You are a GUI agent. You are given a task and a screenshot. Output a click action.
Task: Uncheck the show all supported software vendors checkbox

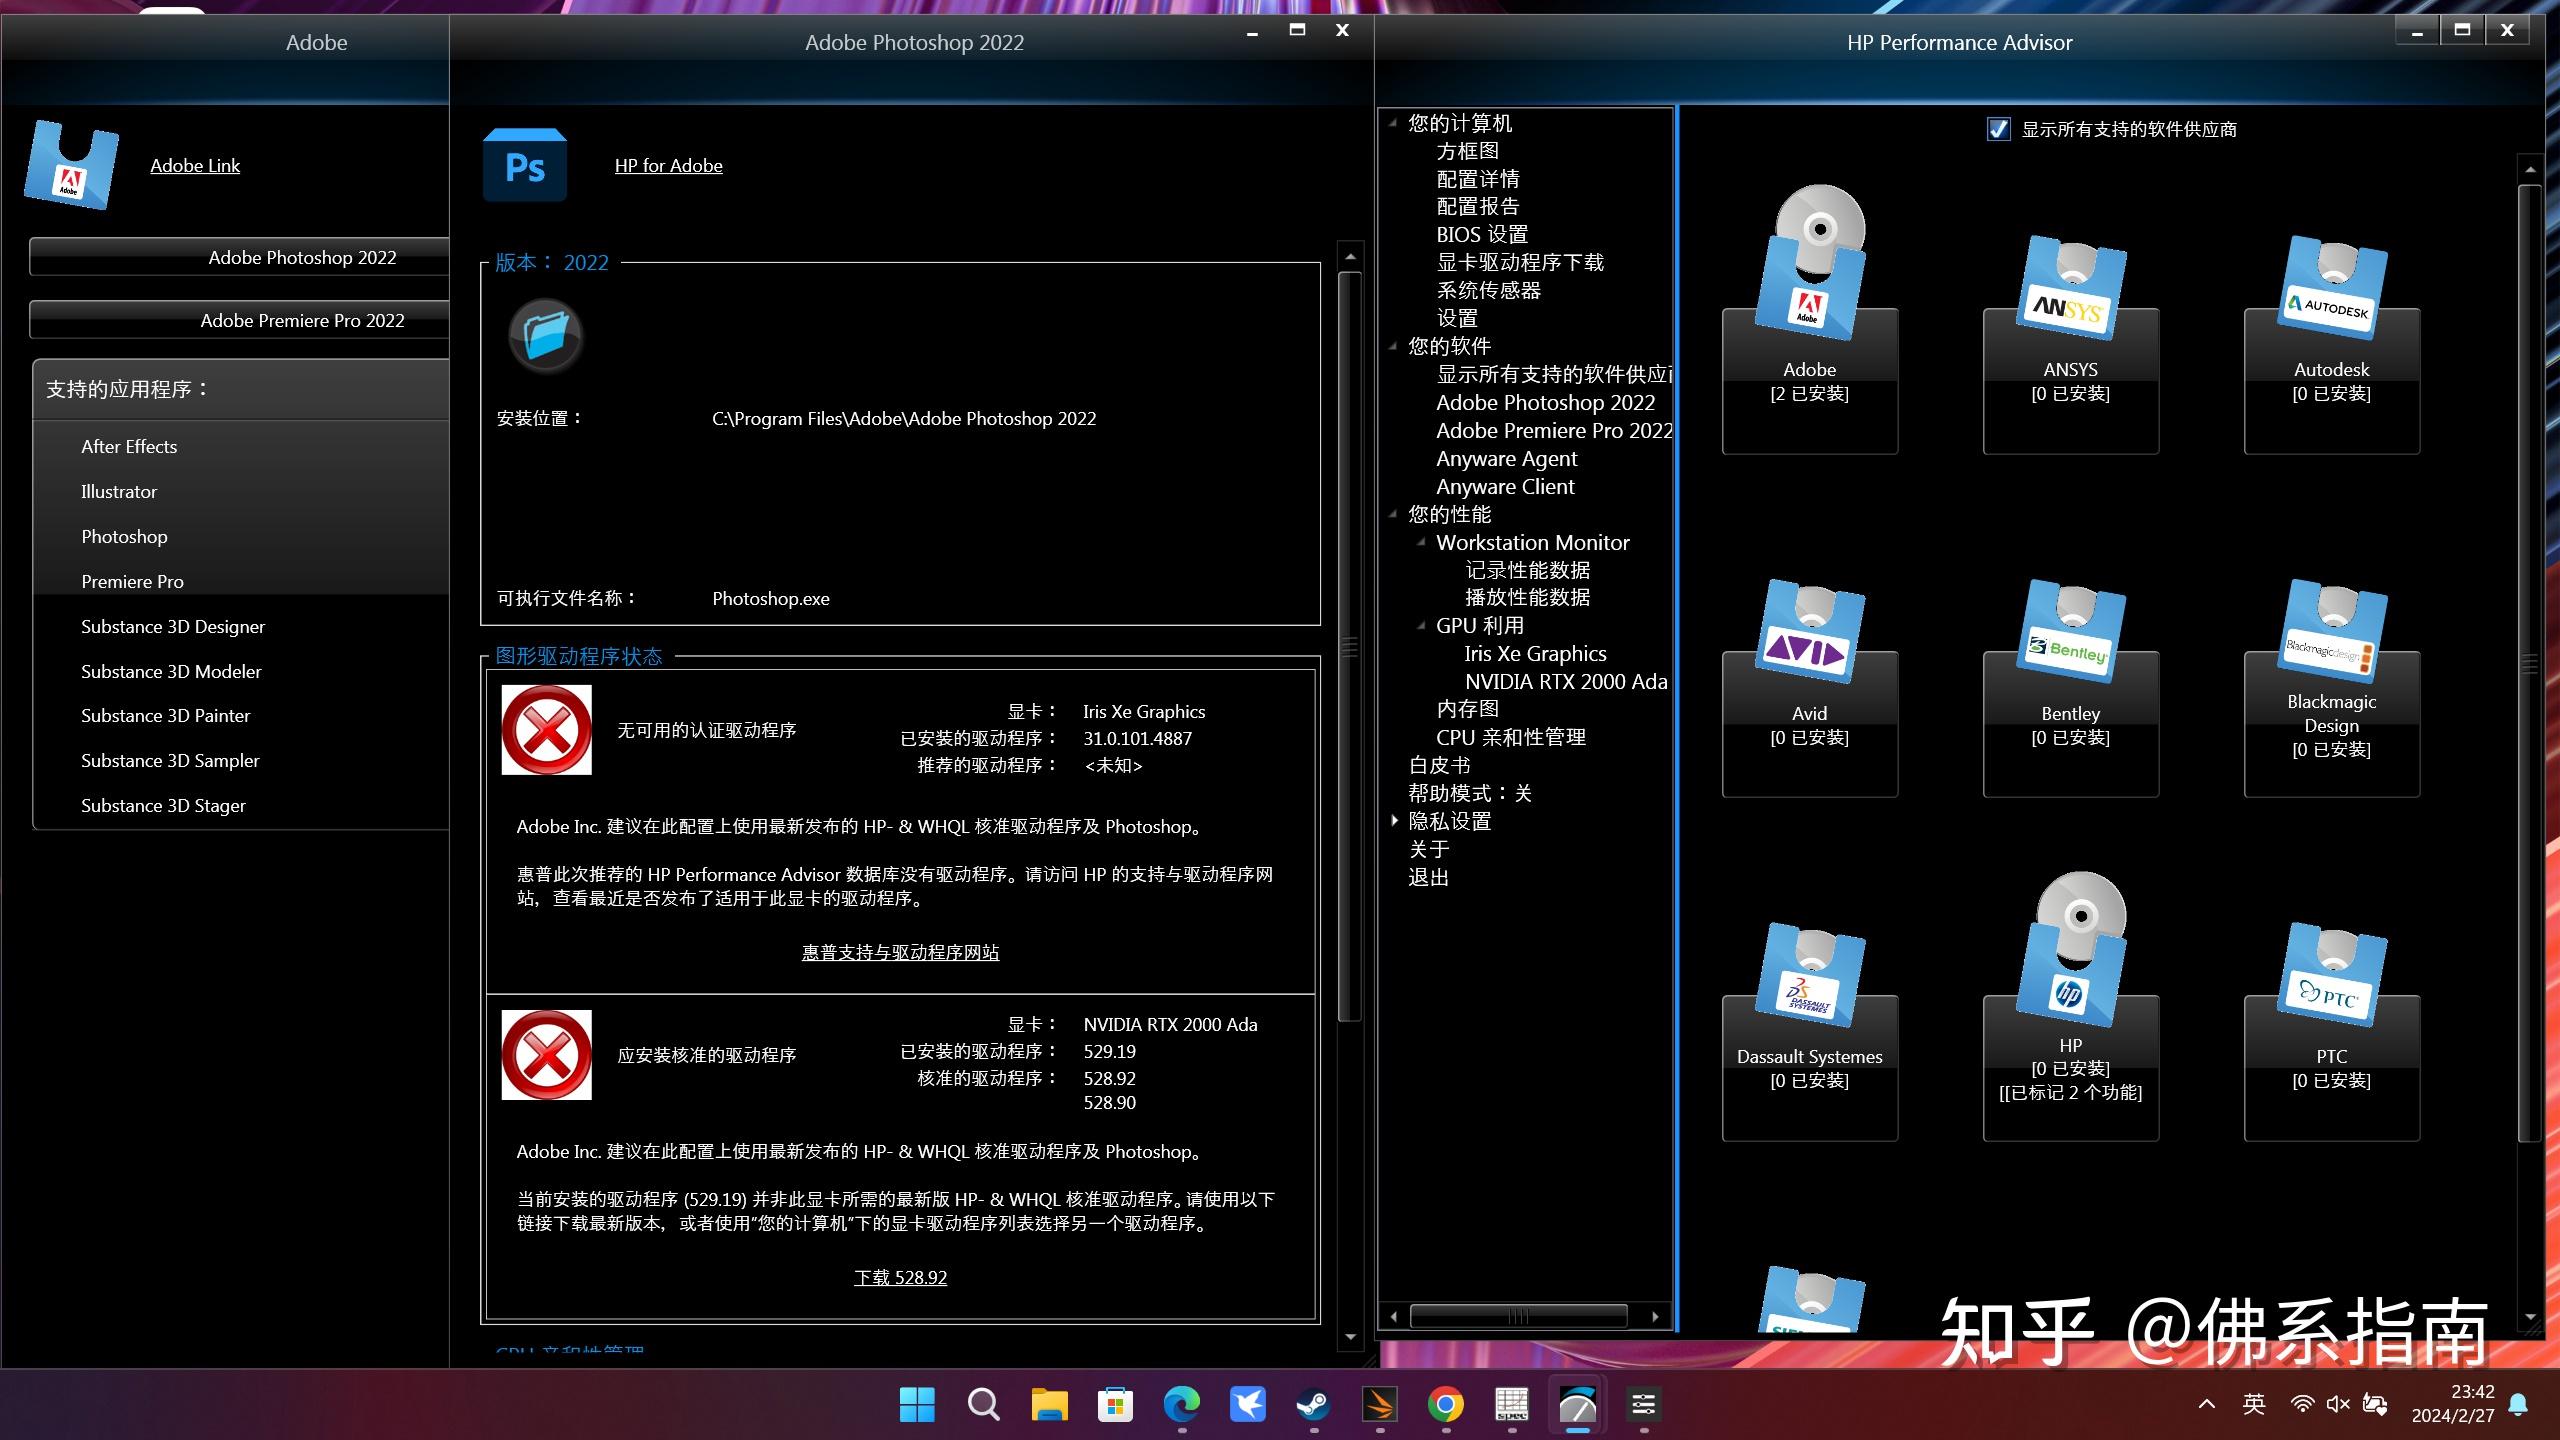coord(1998,129)
